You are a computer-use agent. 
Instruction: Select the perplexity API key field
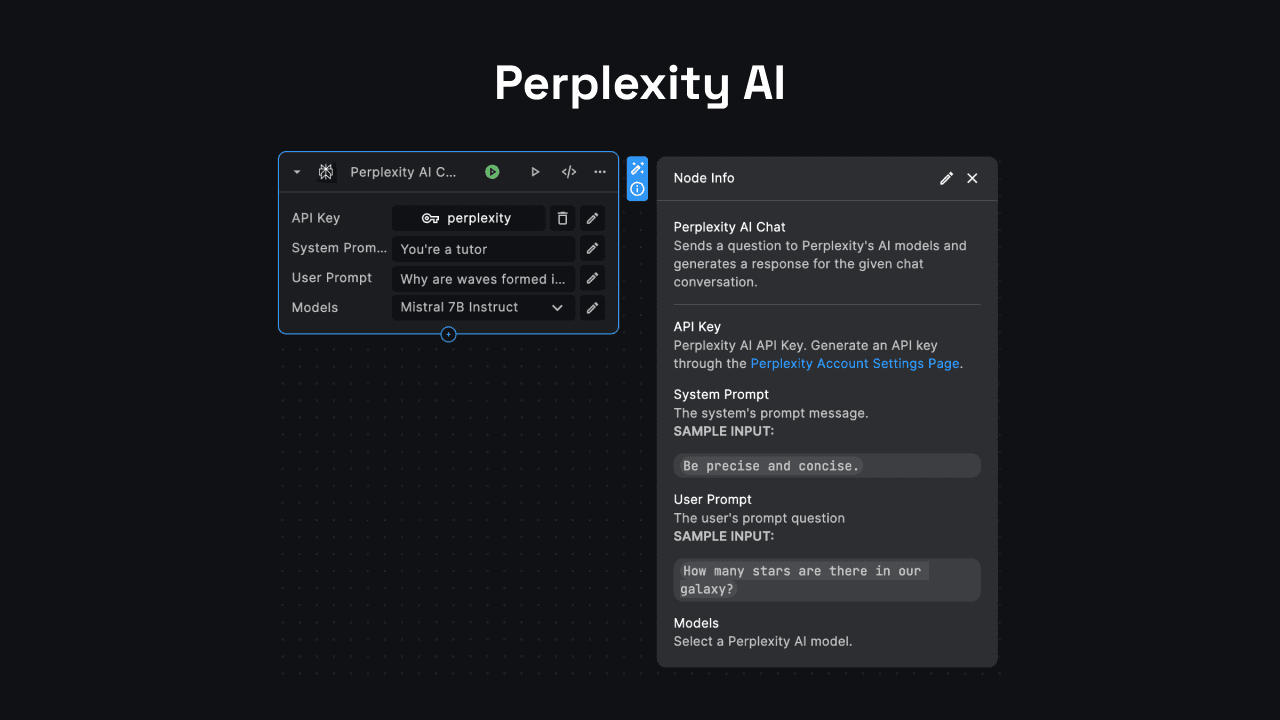(x=469, y=218)
